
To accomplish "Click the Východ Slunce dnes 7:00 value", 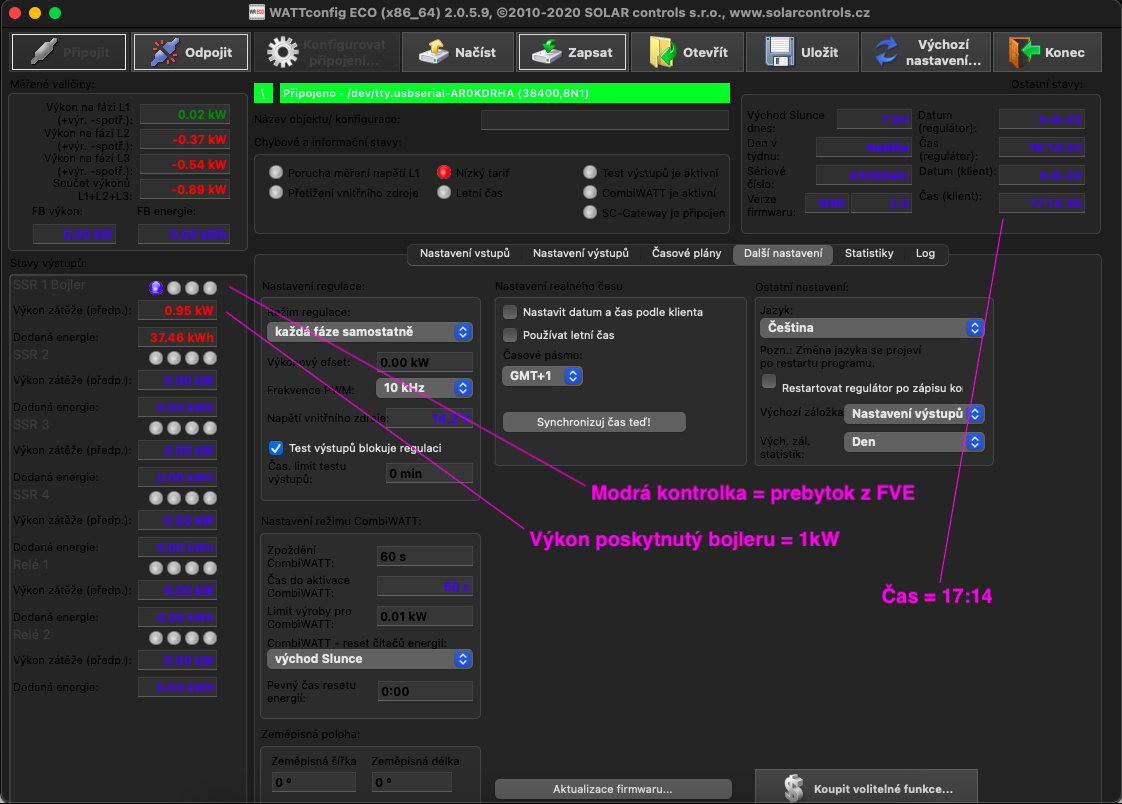I will (x=874, y=119).
